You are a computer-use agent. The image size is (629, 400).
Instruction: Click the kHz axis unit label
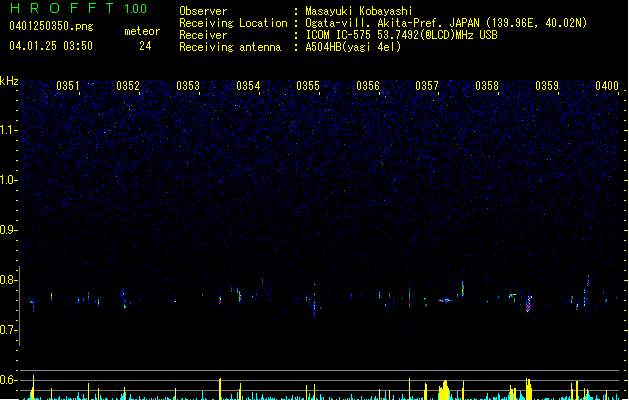tap(9, 81)
